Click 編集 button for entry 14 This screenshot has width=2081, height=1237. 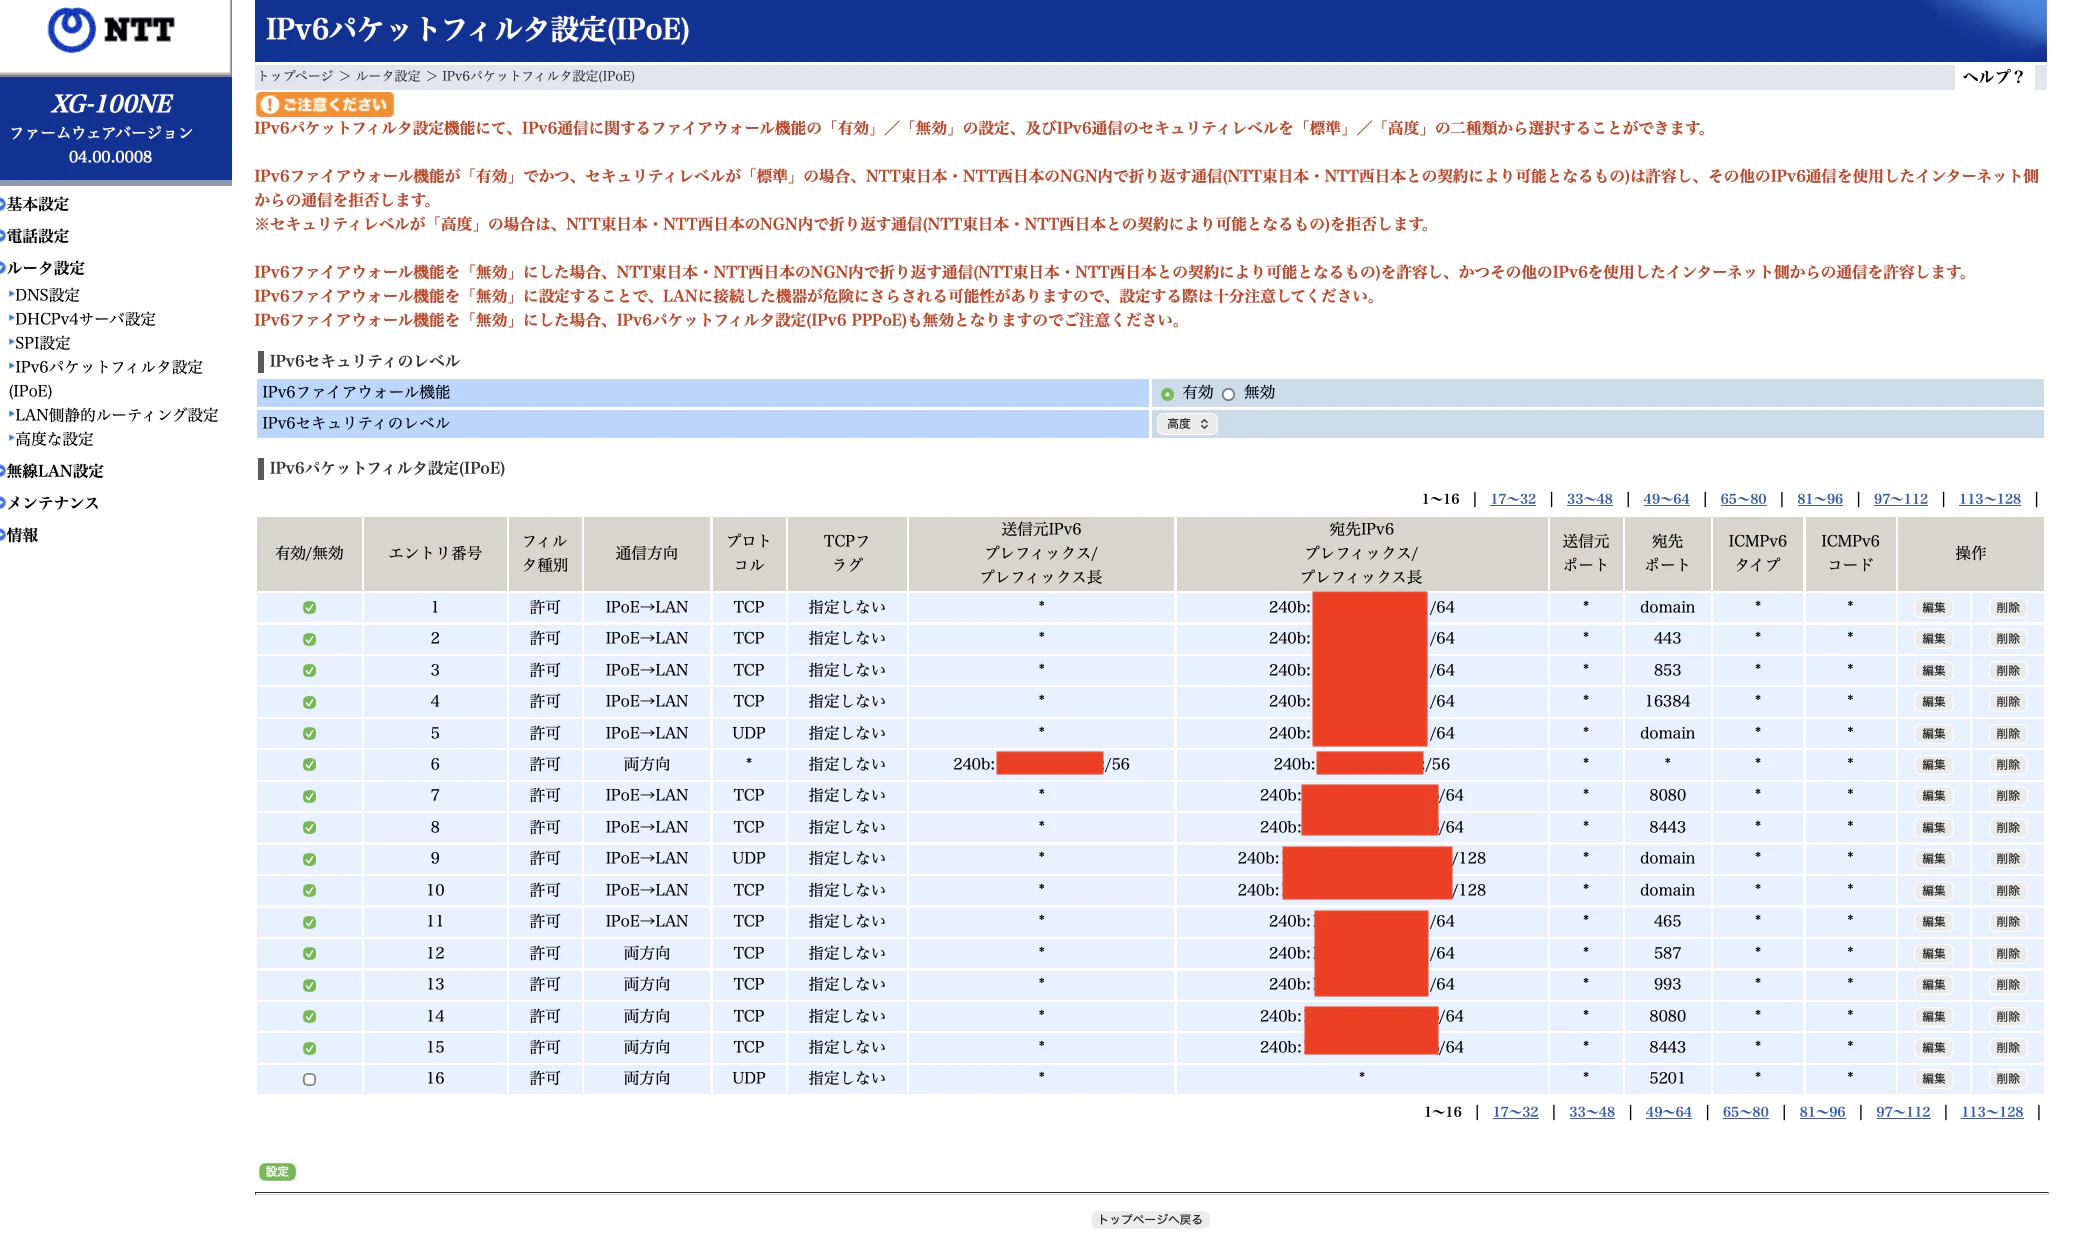click(x=1934, y=1017)
